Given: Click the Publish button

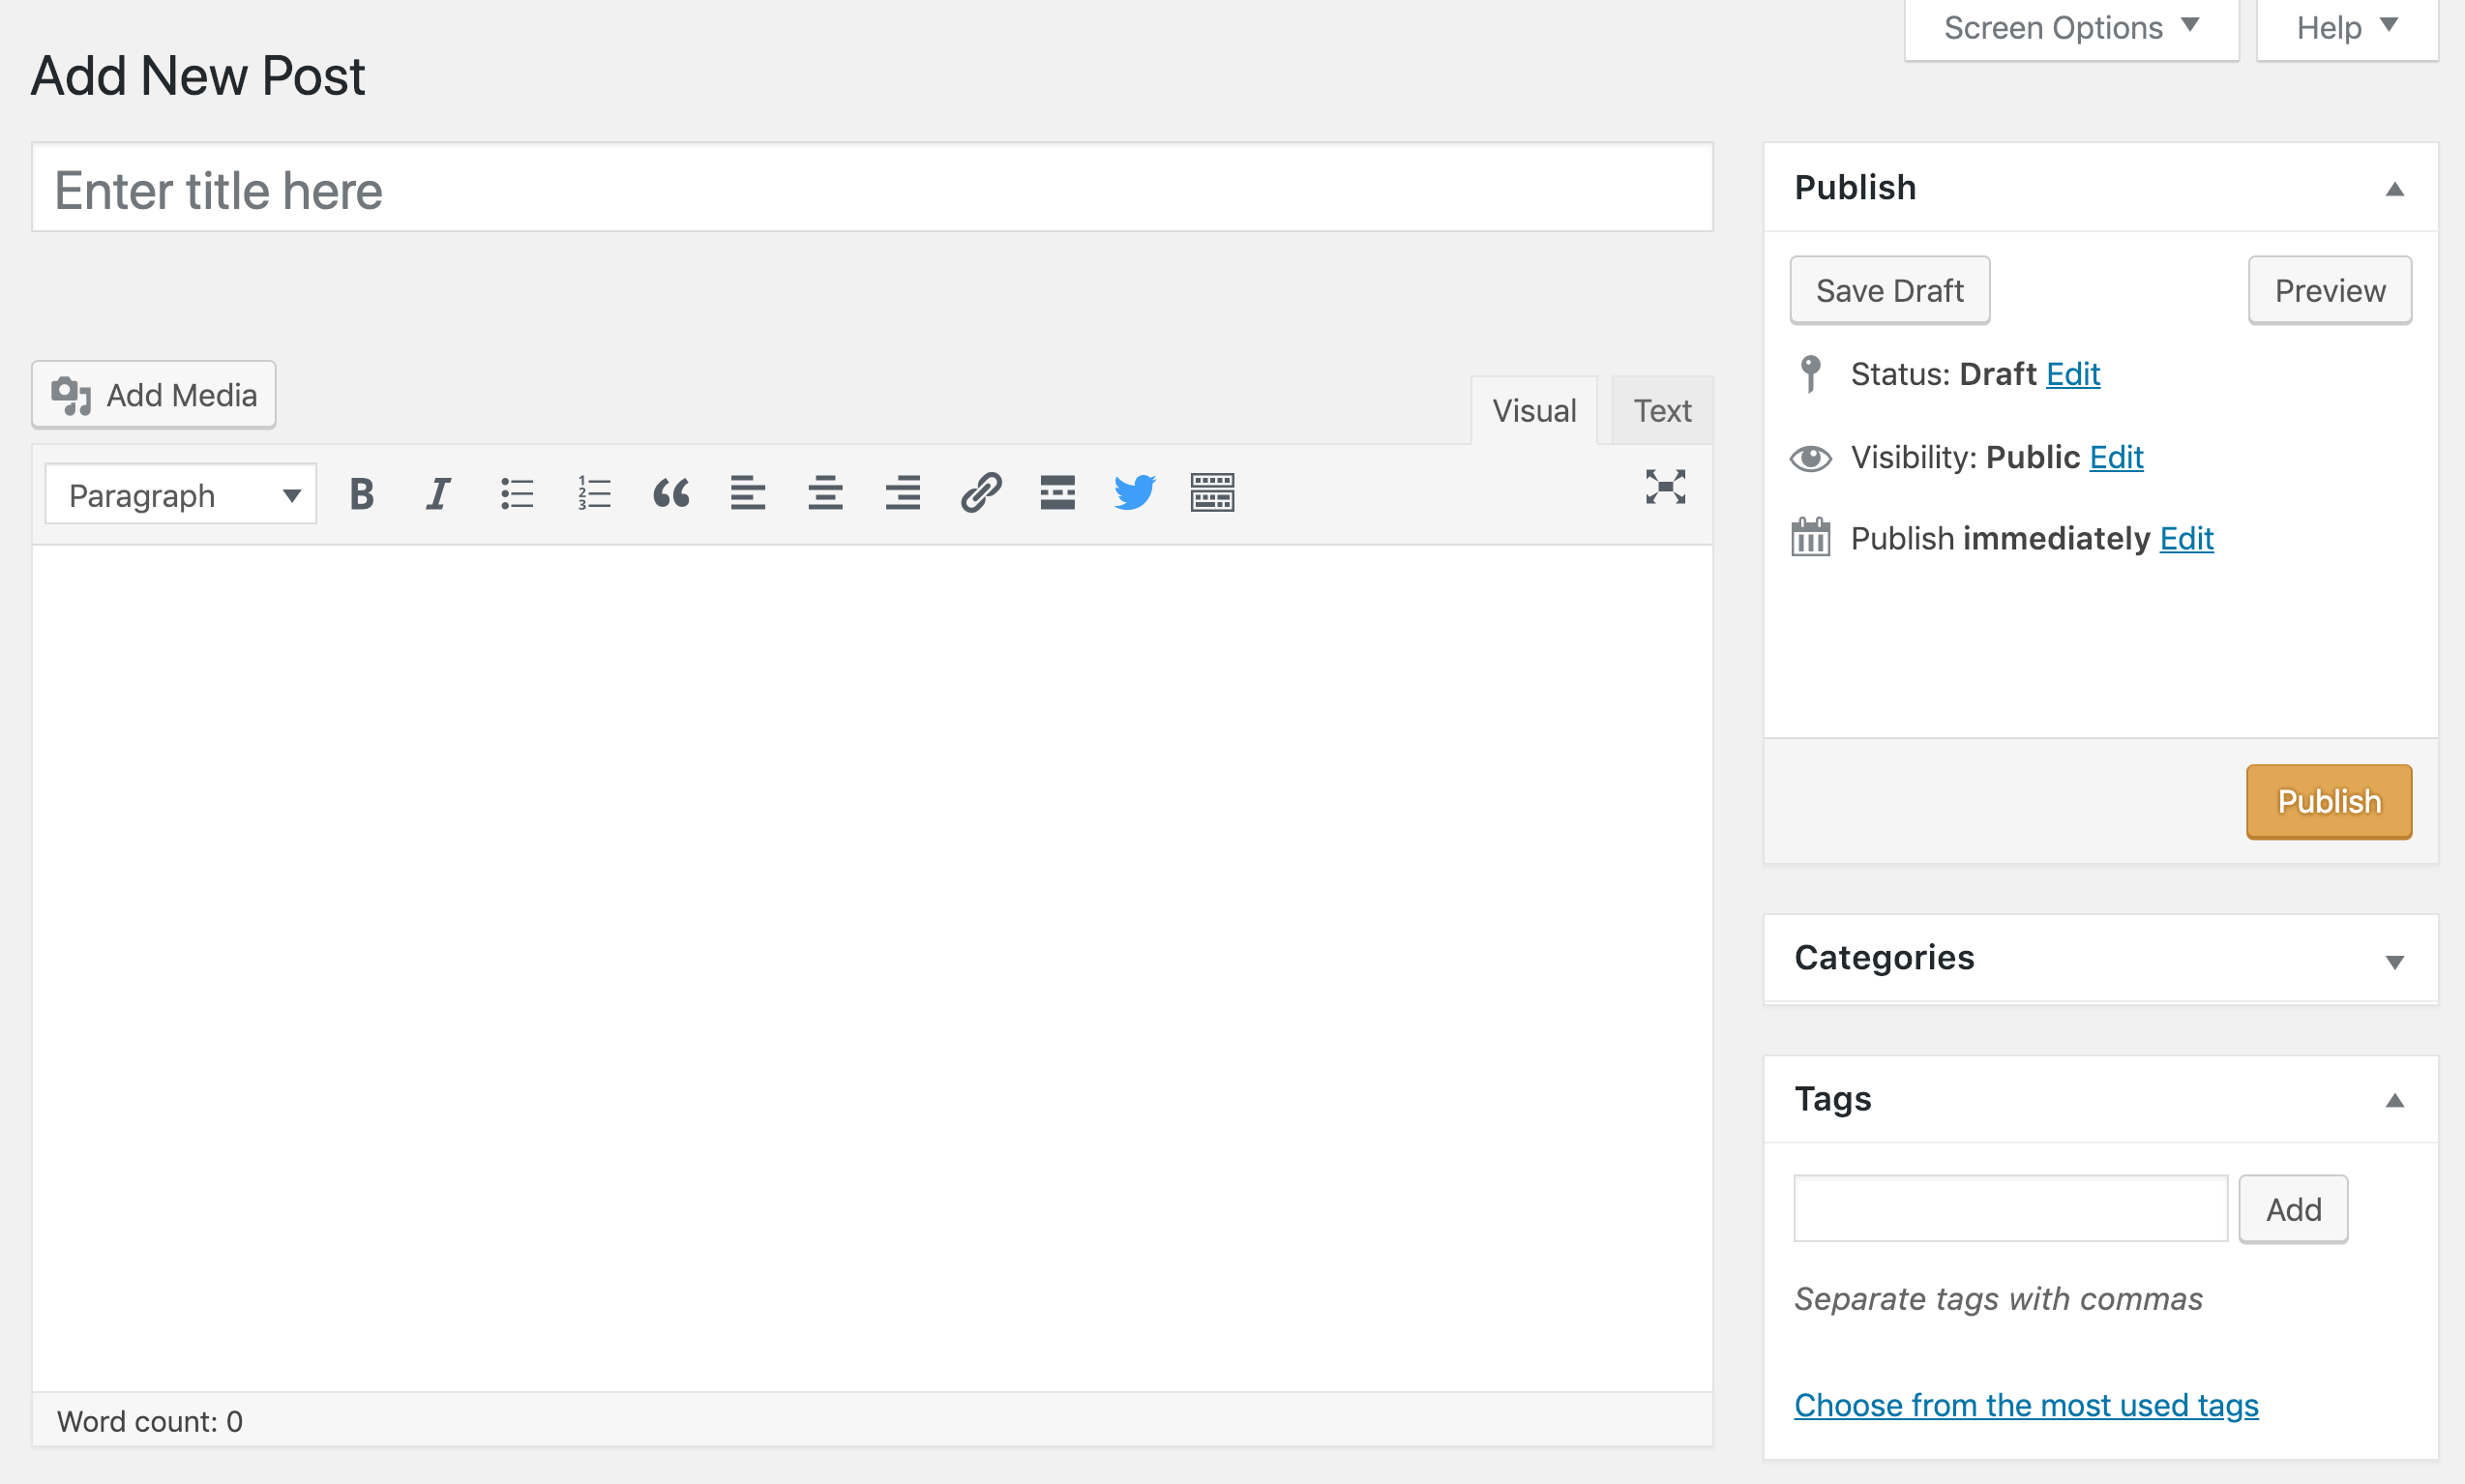Looking at the screenshot, I should (2328, 802).
